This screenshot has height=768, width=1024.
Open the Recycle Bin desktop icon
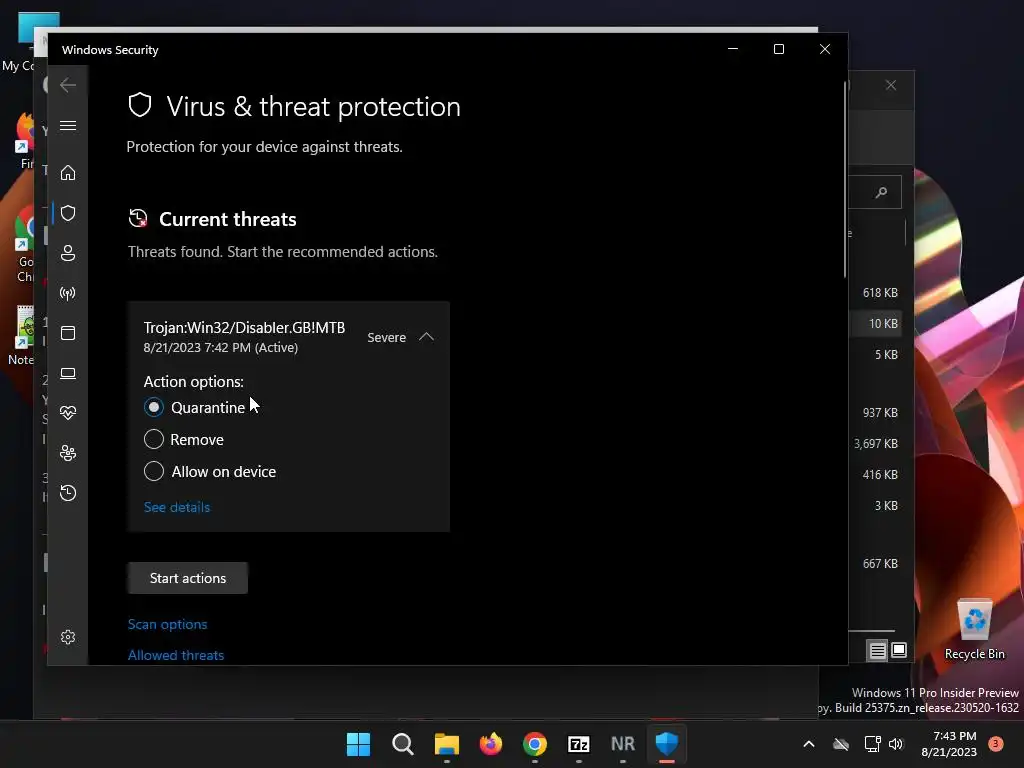pyautogui.click(x=974, y=629)
